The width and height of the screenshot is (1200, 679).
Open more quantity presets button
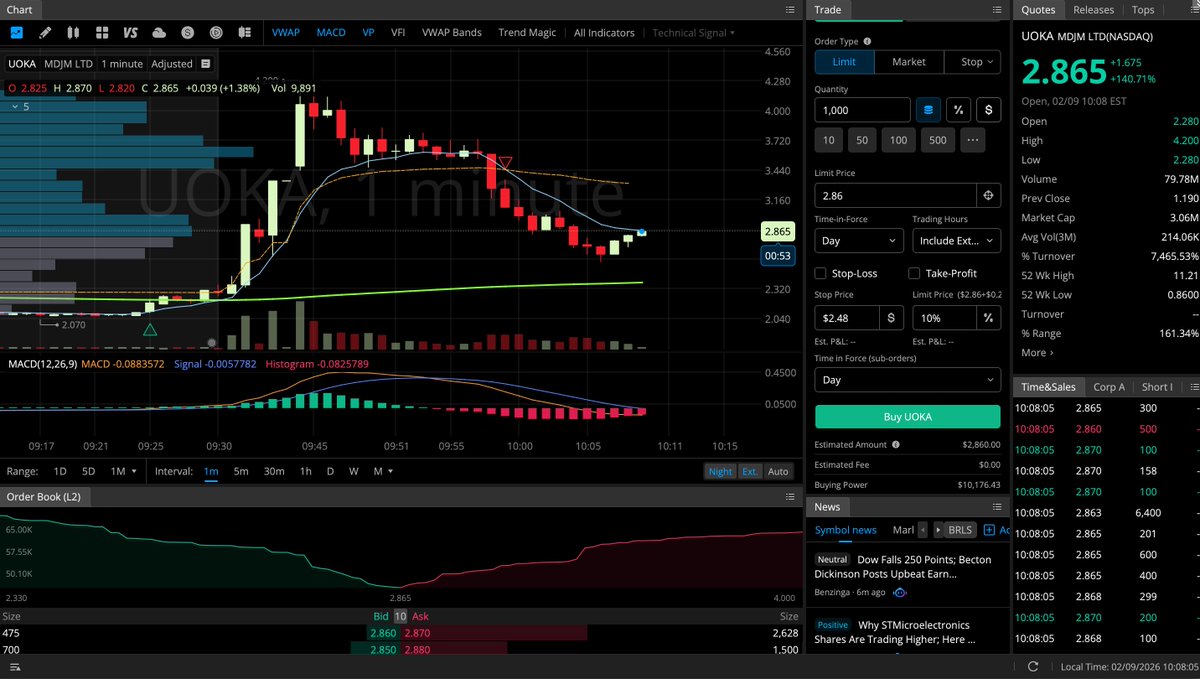[972, 140]
